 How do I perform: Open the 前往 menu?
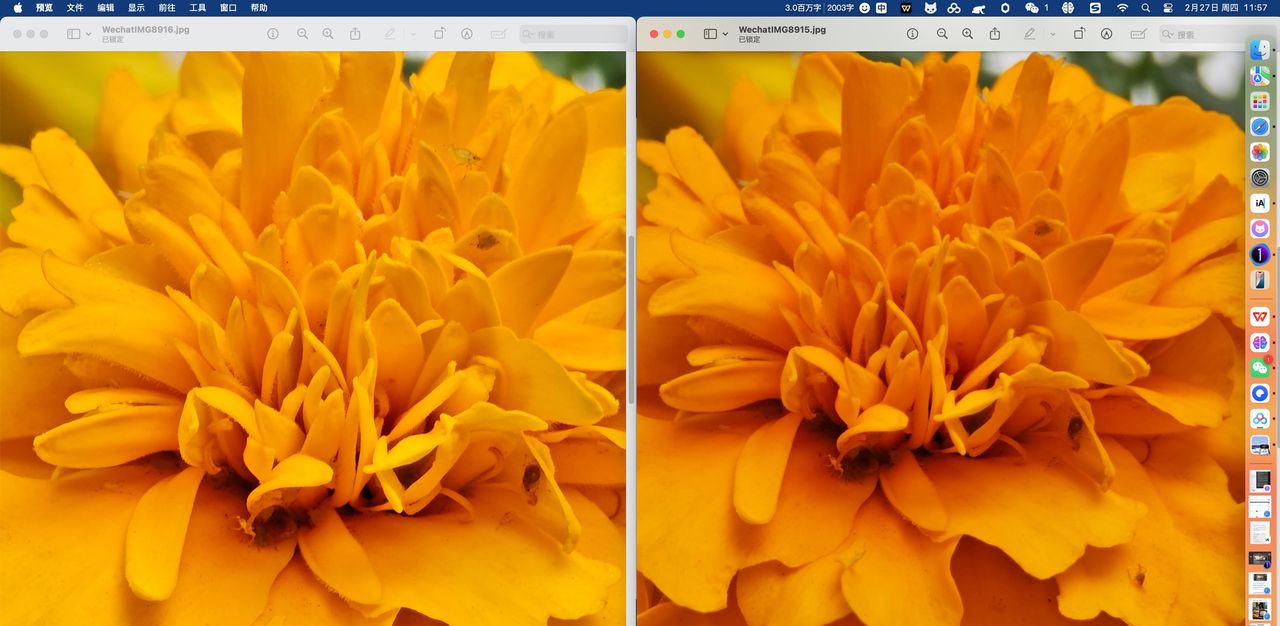[167, 7]
